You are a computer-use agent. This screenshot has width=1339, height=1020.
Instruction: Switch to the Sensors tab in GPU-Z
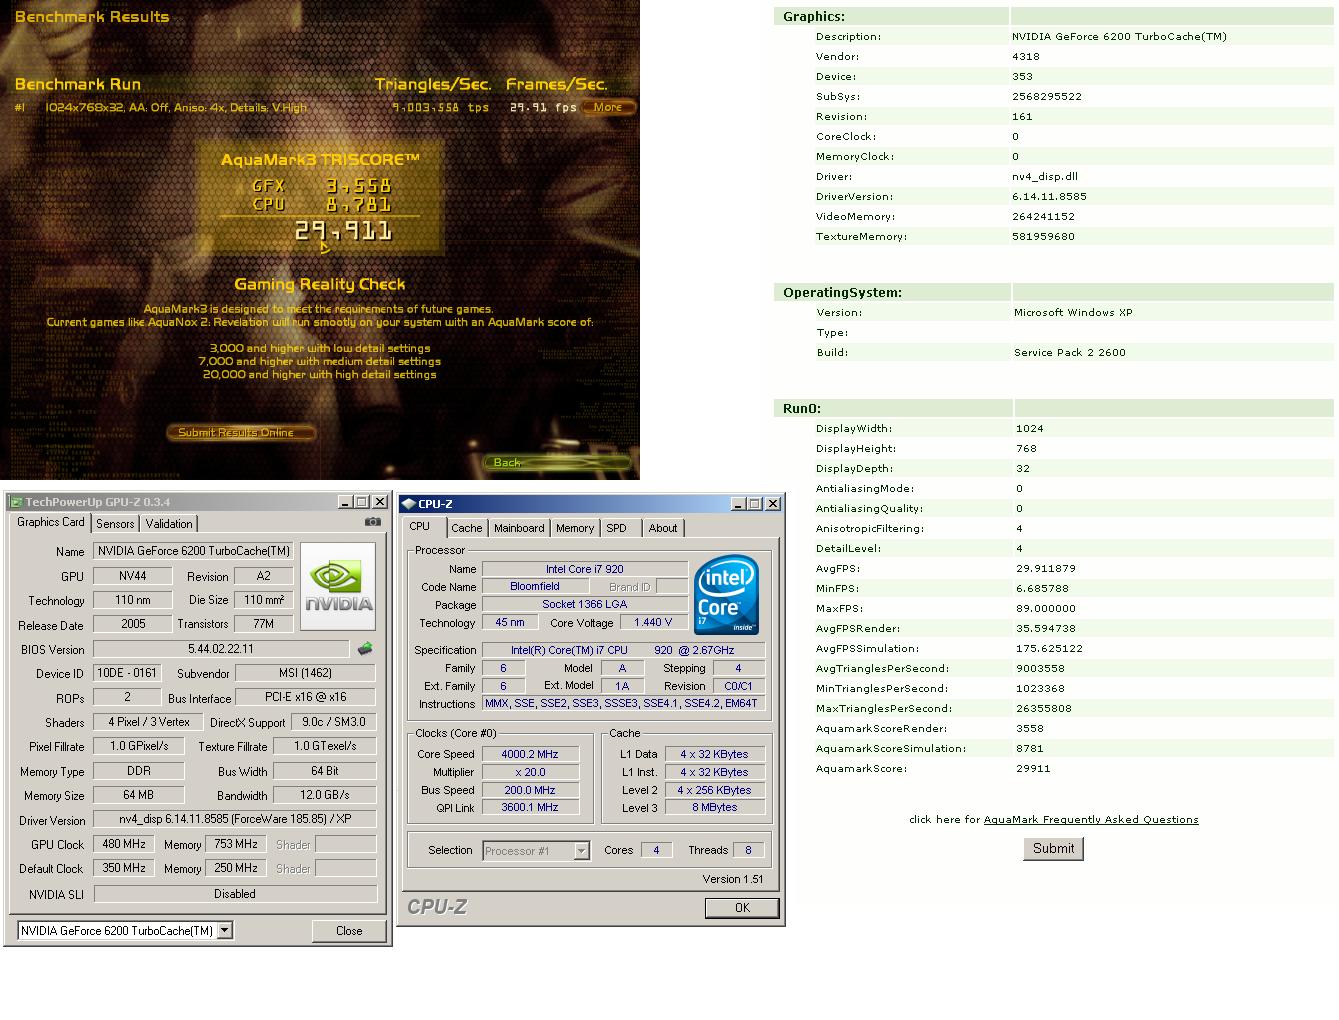point(115,524)
